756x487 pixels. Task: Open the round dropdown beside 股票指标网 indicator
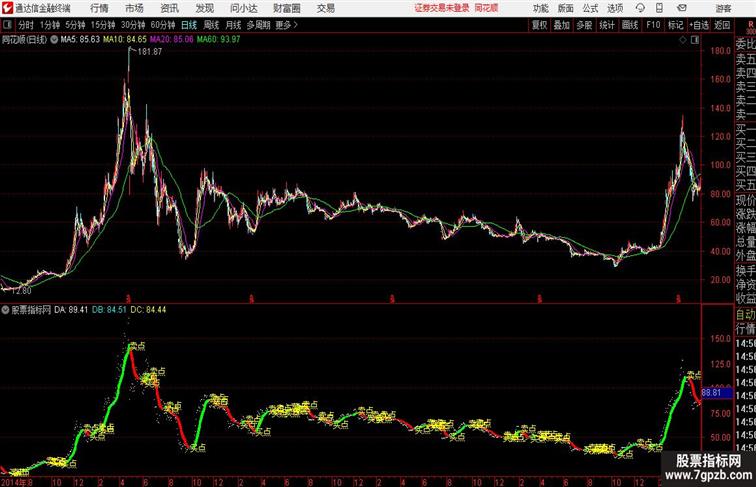pyautogui.click(x=5, y=310)
